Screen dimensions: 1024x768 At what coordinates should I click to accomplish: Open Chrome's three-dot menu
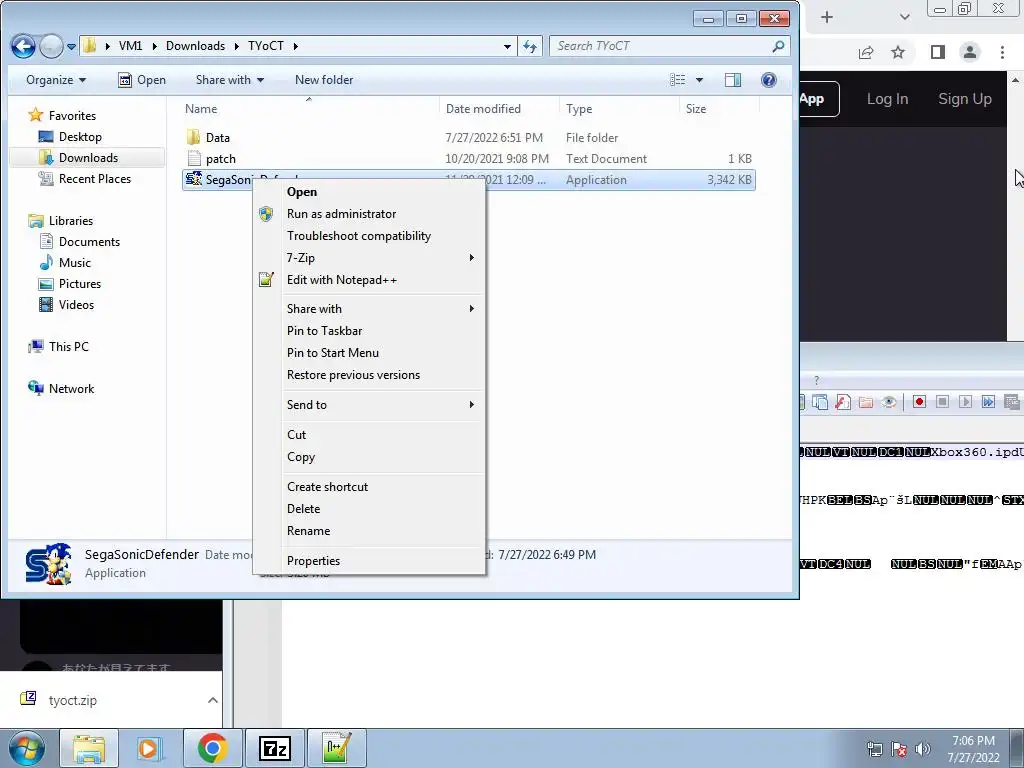(x=1002, y=52)
